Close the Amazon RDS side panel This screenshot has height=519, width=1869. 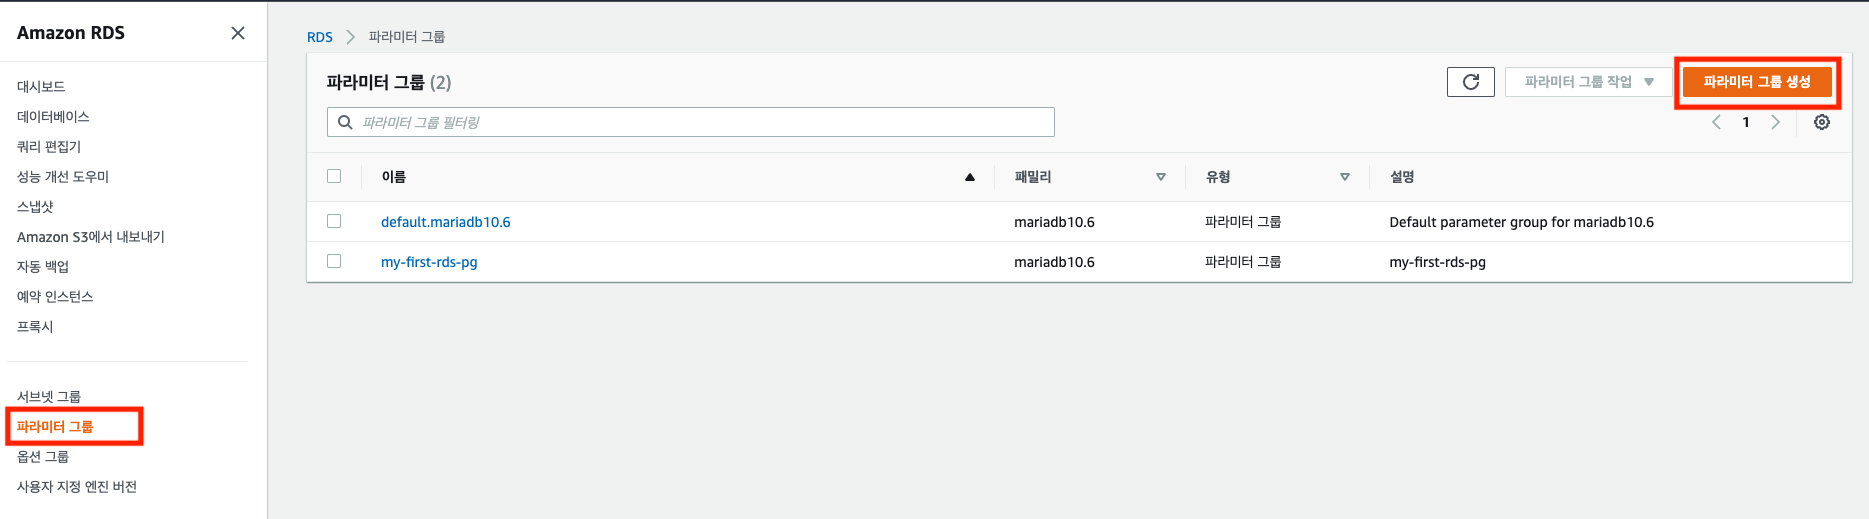pos(238,33)
